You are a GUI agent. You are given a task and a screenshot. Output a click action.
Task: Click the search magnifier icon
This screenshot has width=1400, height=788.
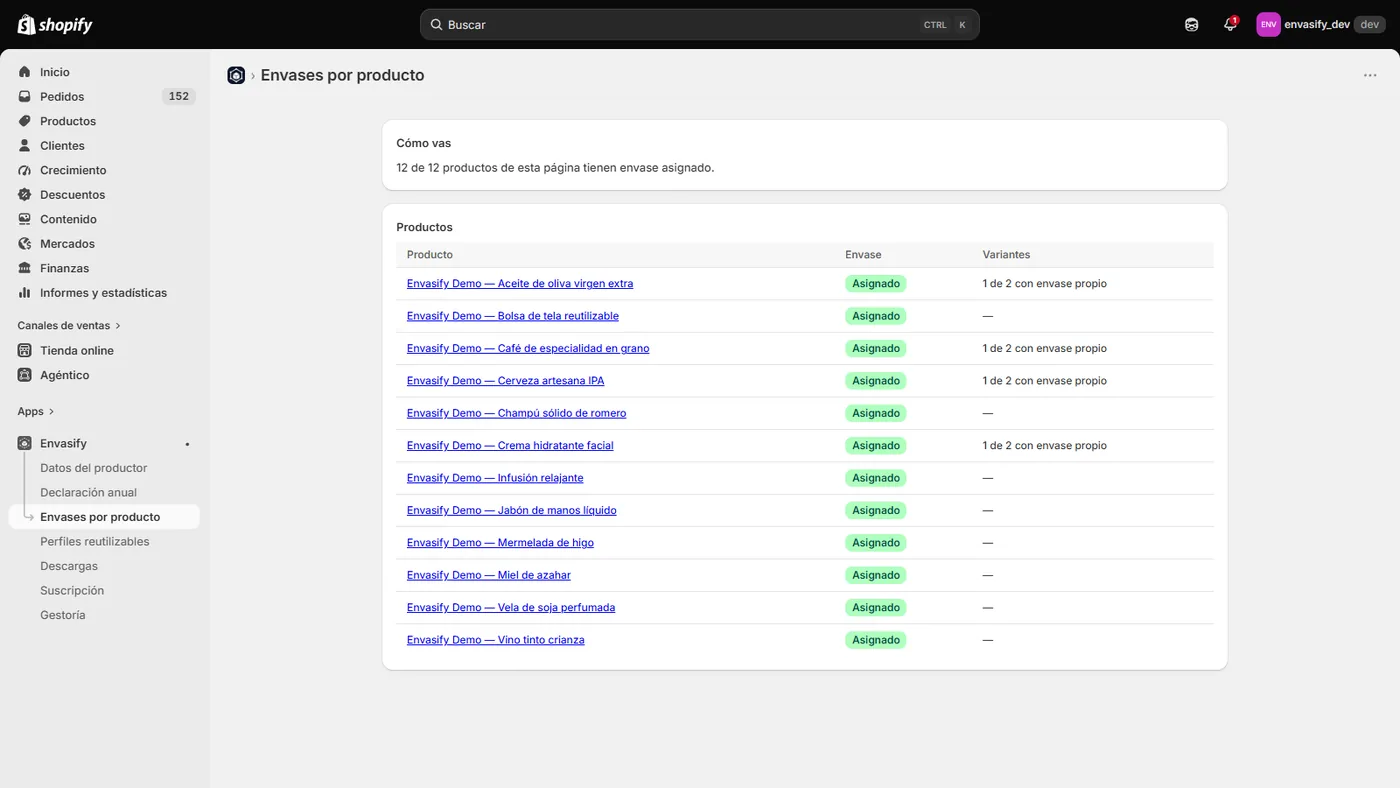[x=436, y=25]
